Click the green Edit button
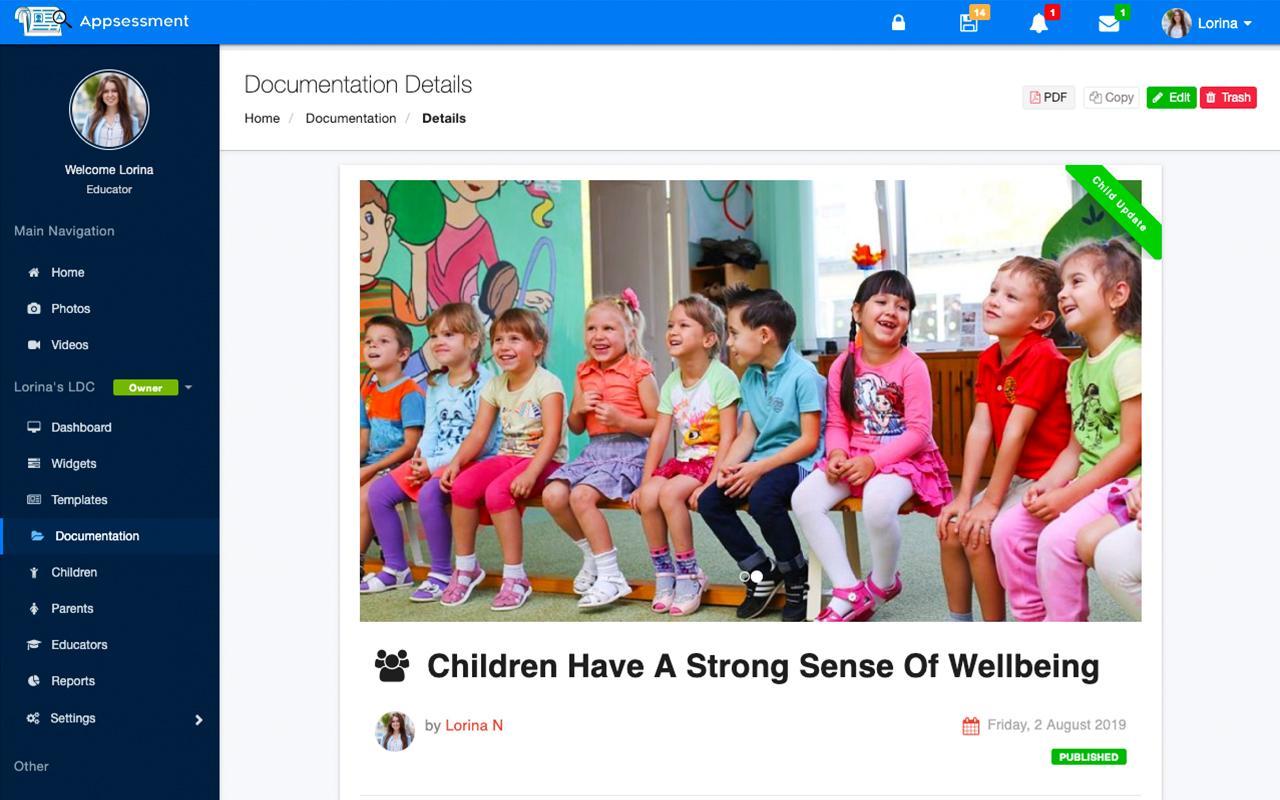This screenshot has width=1280, height=800. (x=1171, y=97)
